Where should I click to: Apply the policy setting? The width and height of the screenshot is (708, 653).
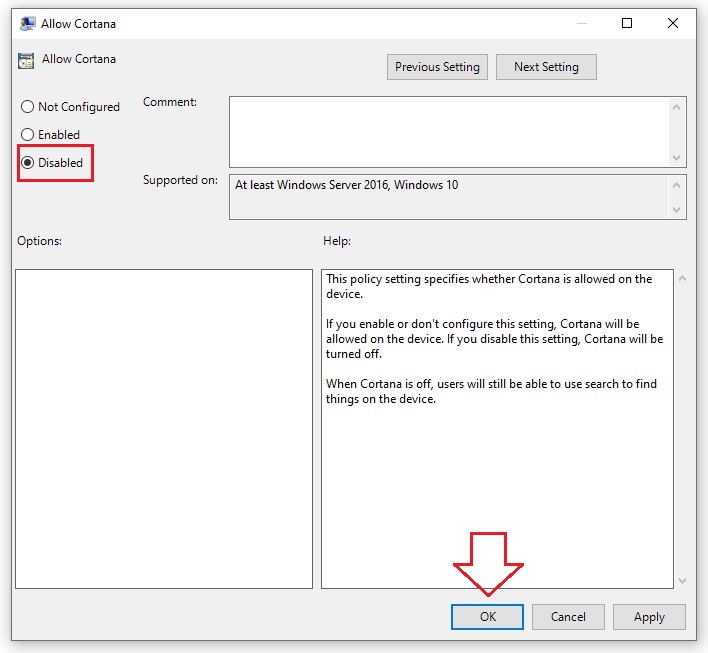coord(649,617)
